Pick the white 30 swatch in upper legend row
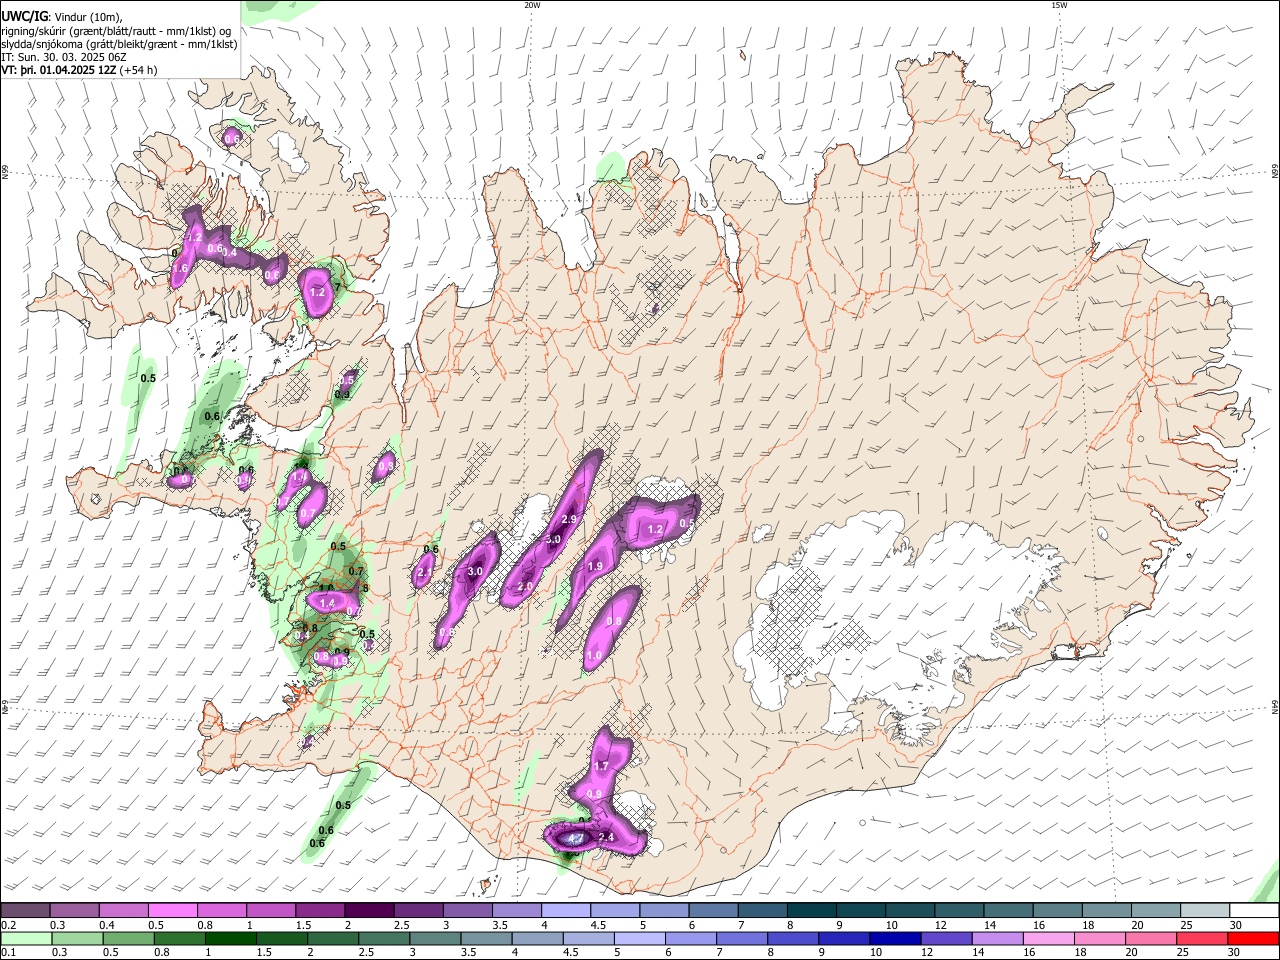The width and height of the screenshot is (1280, 960). click(x=1255, y=911)
